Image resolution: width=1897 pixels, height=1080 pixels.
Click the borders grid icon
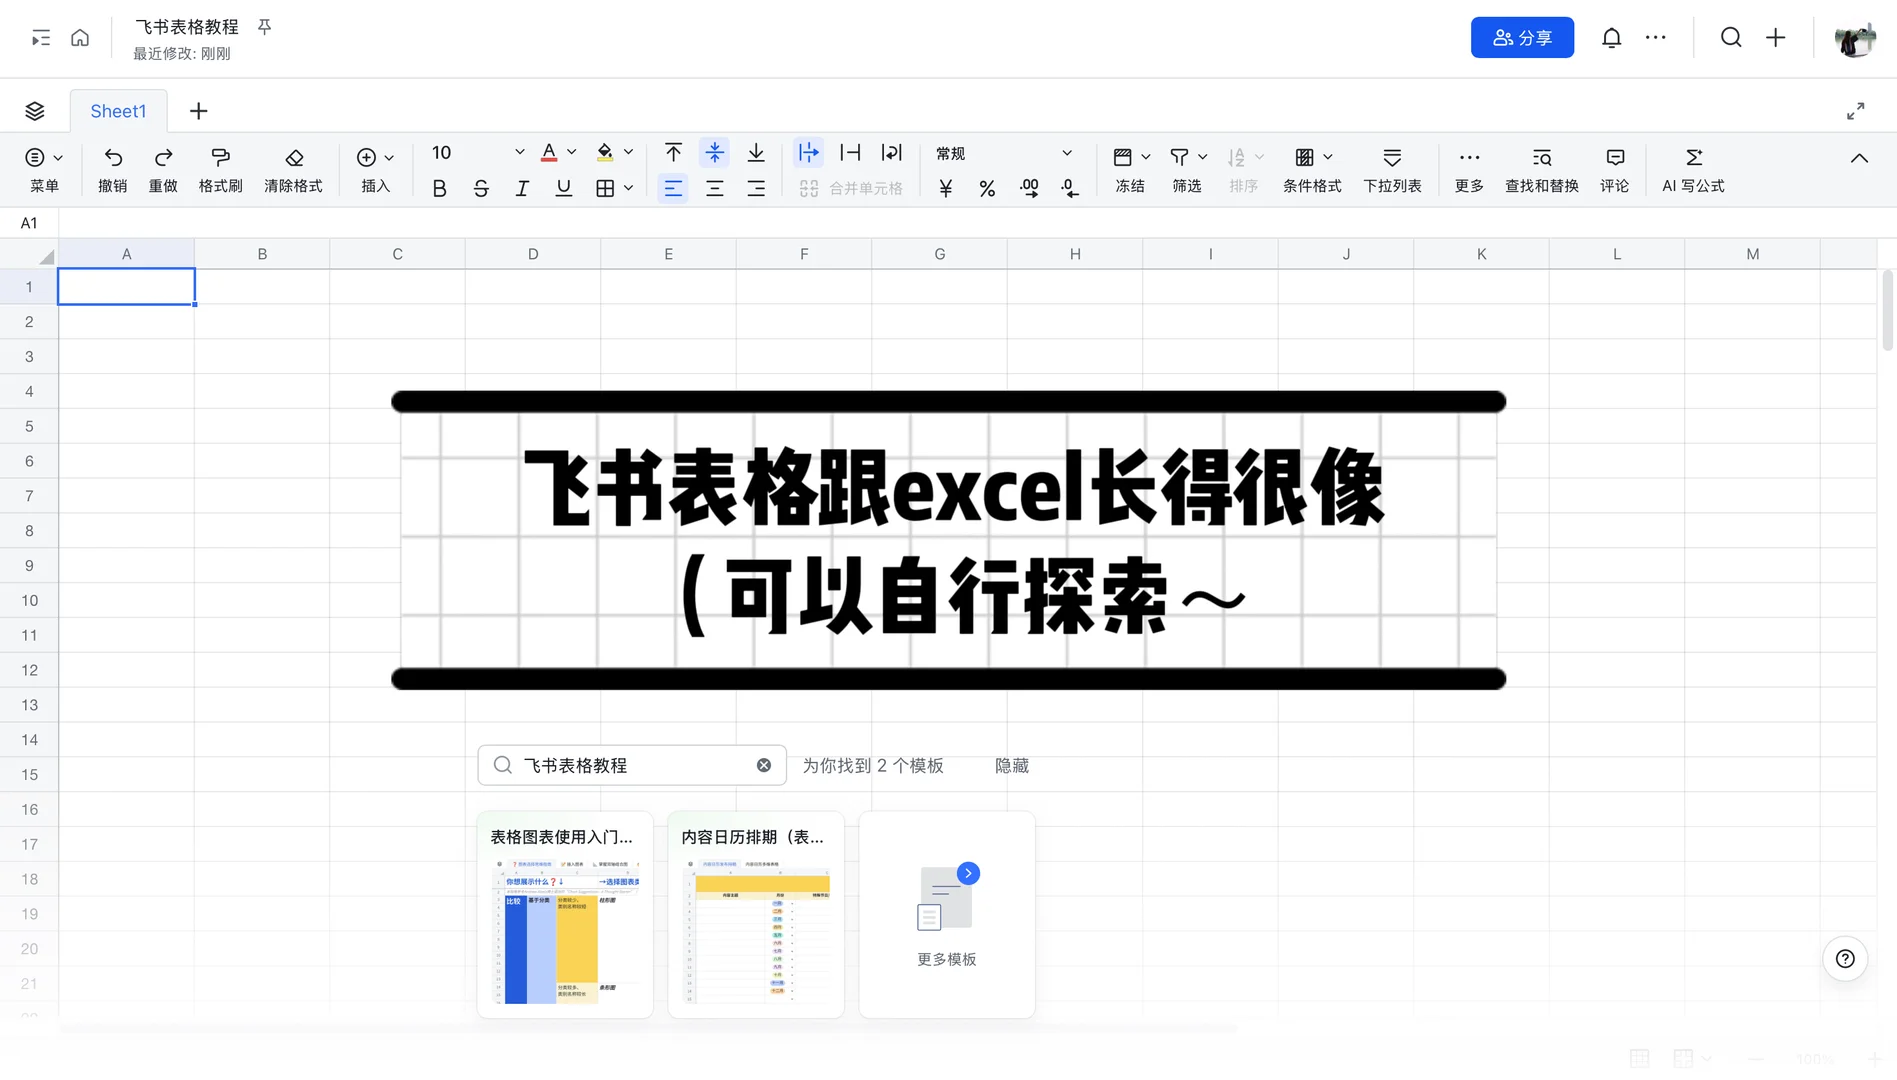click(x=605, y=188)
